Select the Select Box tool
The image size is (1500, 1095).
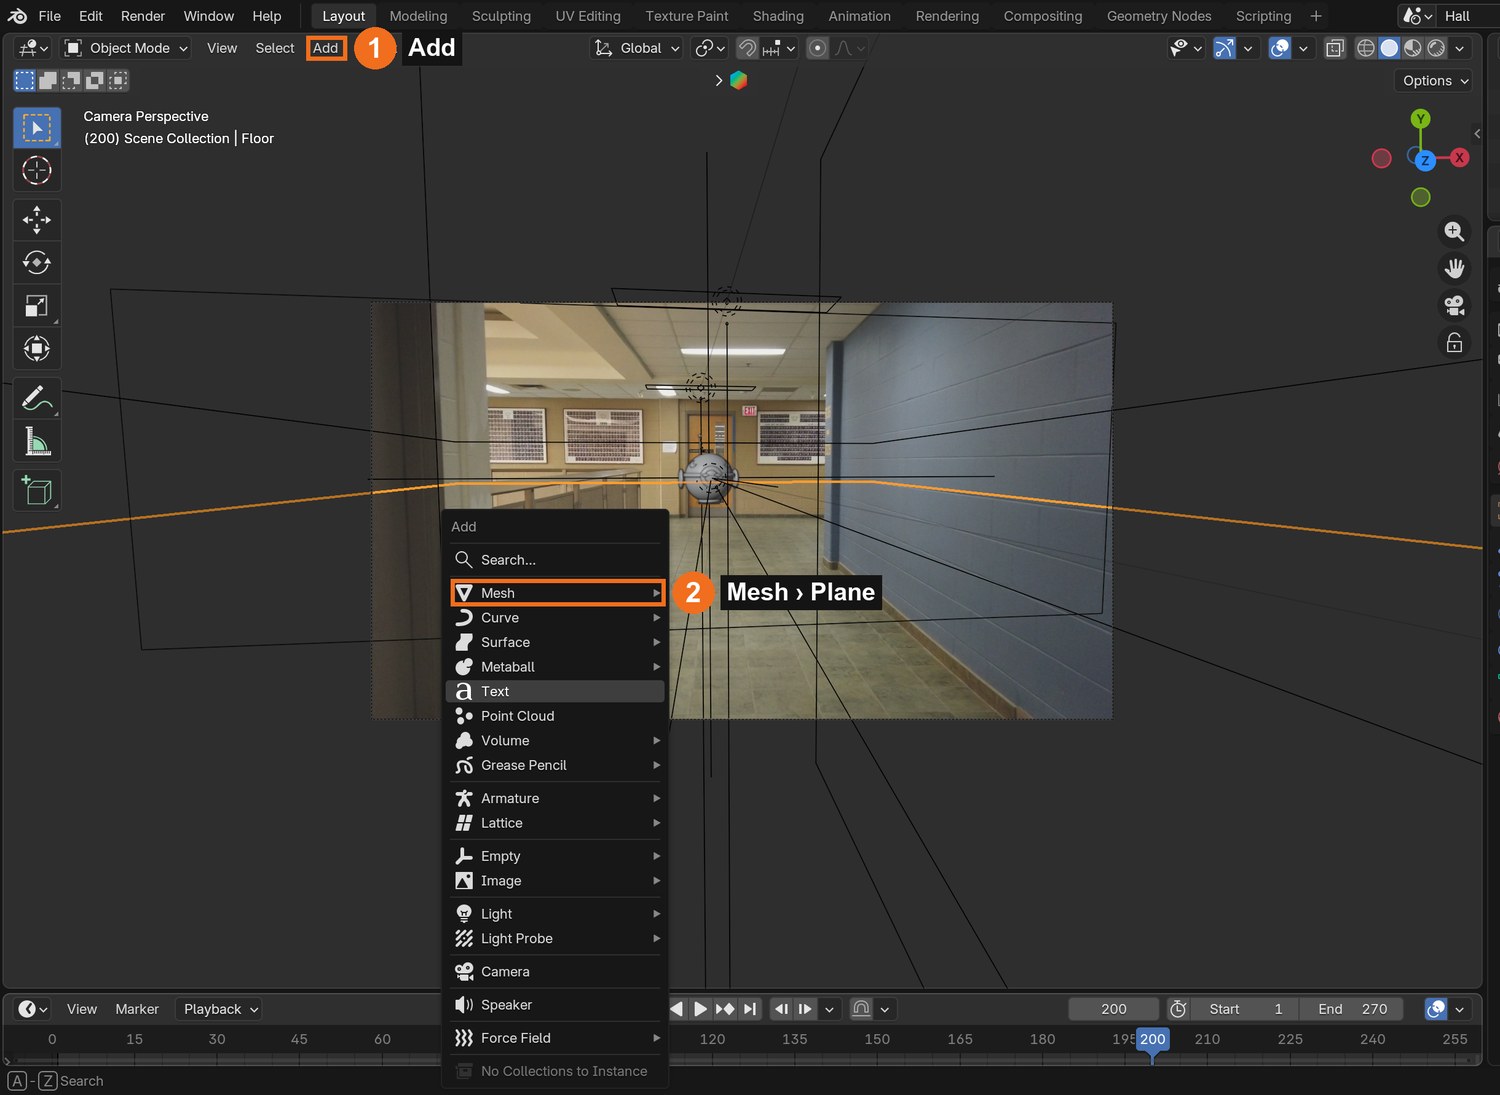(37, 128)
